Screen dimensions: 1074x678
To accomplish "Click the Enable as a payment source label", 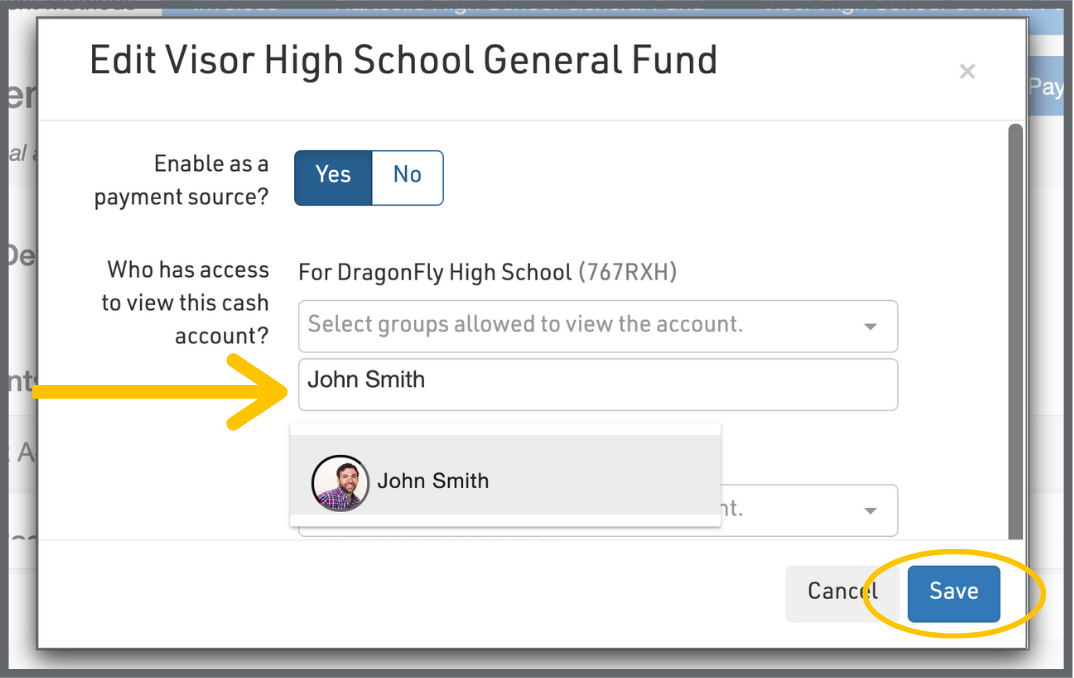I will coord(182,180).
